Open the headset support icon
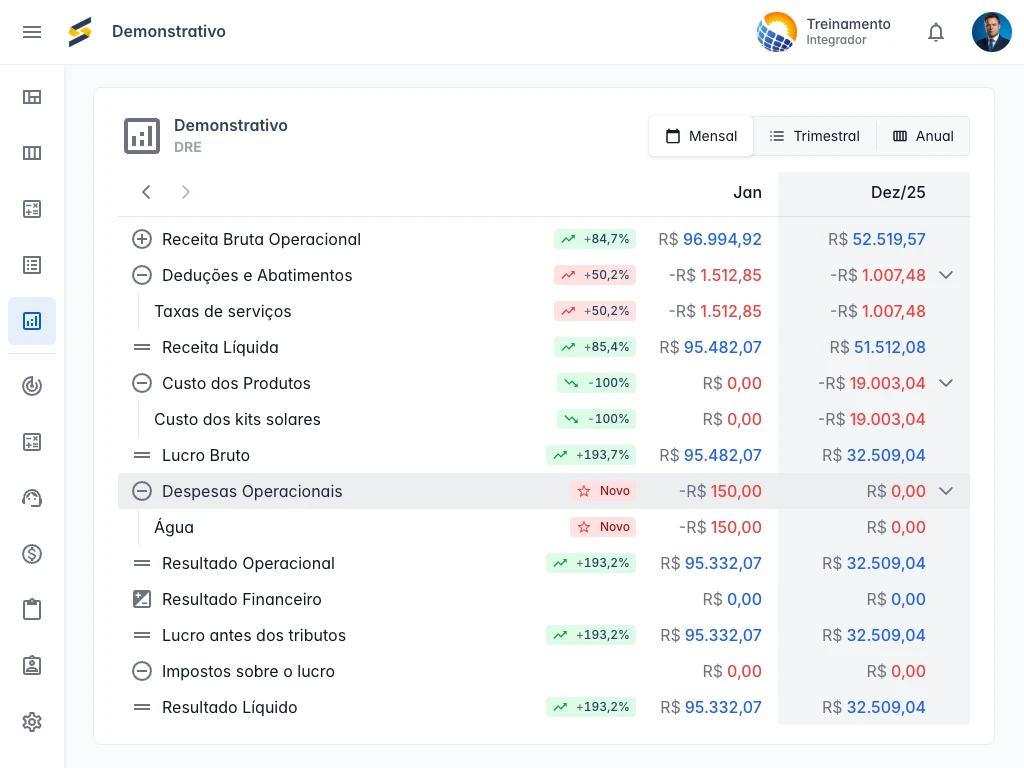This screenshot has width=1024, height=768. coord(32,498)
